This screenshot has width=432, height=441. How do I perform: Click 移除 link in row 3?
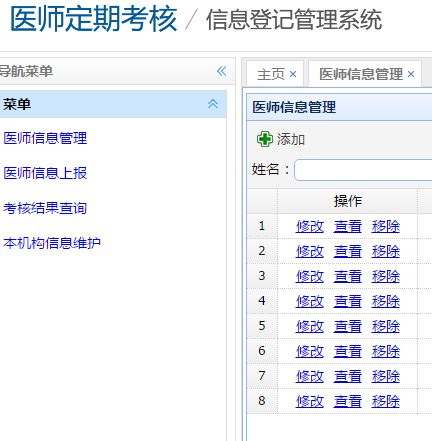click(386, 276)
